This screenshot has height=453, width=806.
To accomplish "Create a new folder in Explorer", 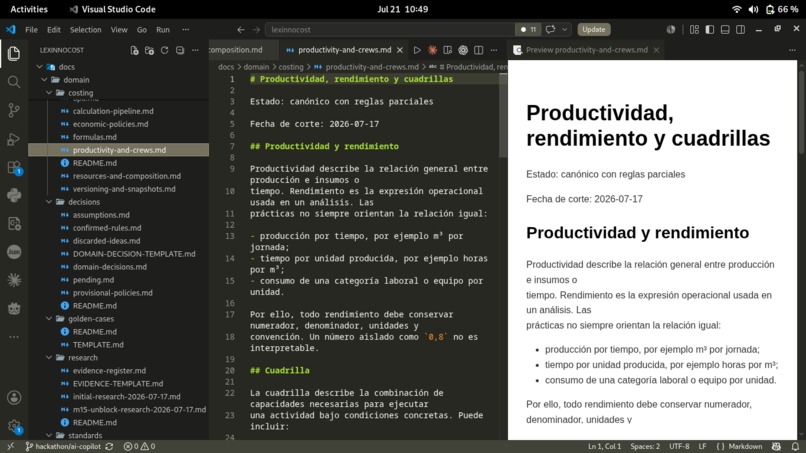I will [149, 50].
